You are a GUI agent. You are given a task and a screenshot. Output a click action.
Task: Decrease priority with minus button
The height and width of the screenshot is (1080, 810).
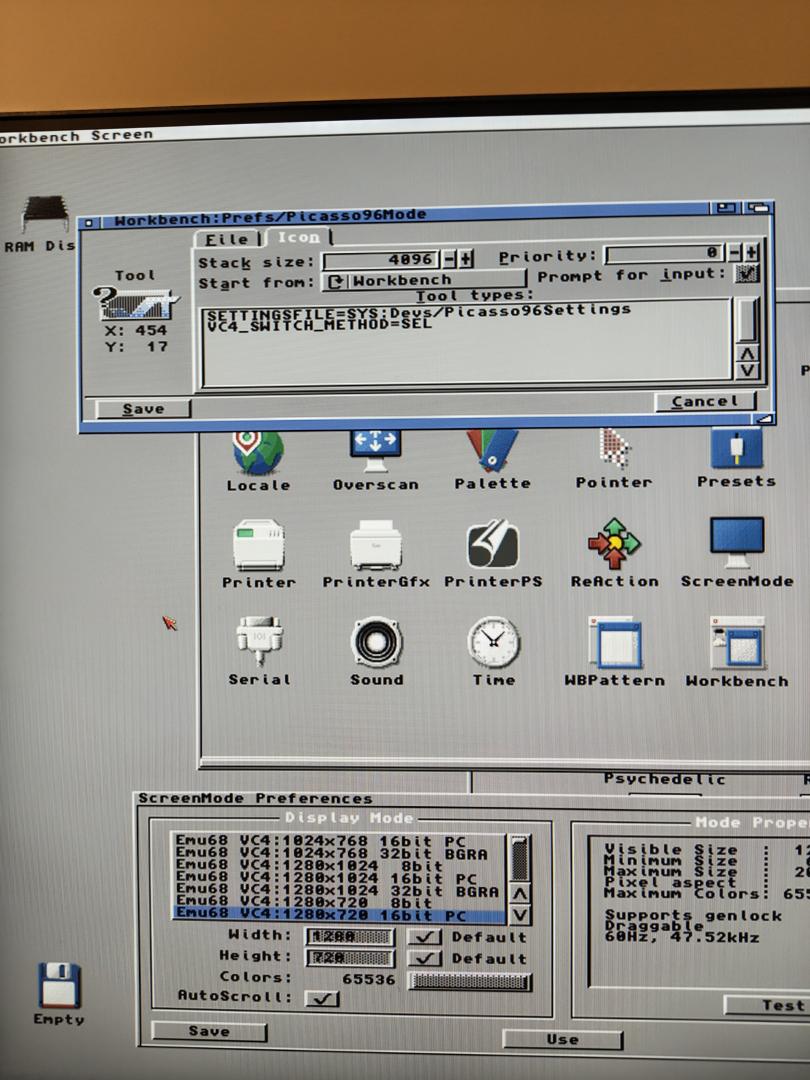(734, 253)
